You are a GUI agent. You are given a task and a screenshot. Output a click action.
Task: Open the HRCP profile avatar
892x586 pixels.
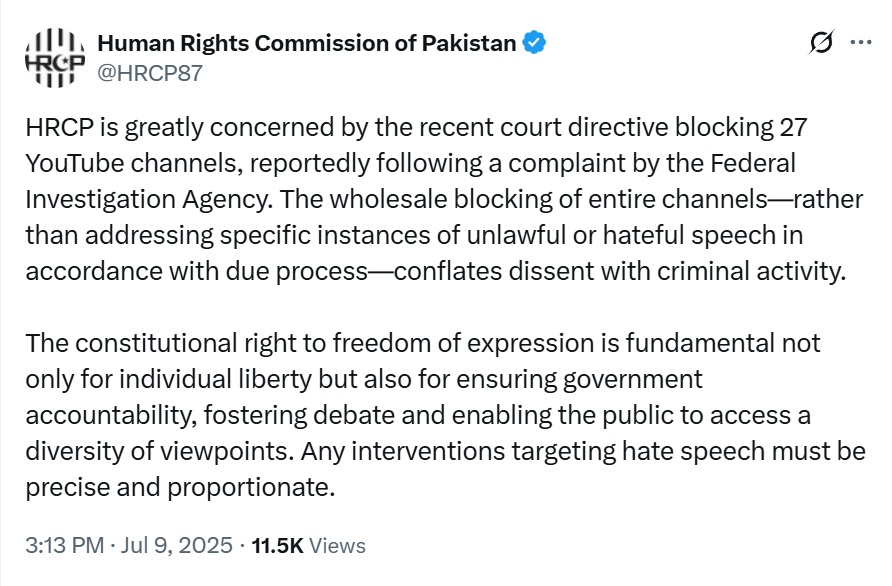tap(55, 57)
